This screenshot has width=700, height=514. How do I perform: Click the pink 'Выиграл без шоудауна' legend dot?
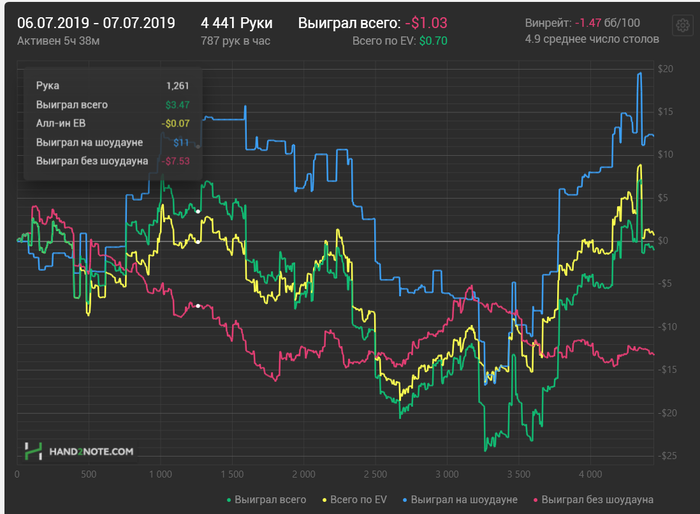coord(536,498)
